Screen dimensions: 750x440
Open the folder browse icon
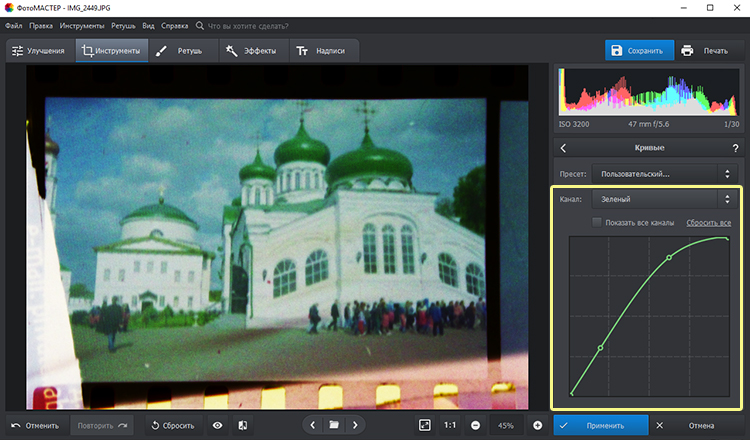tap(334, 425)
